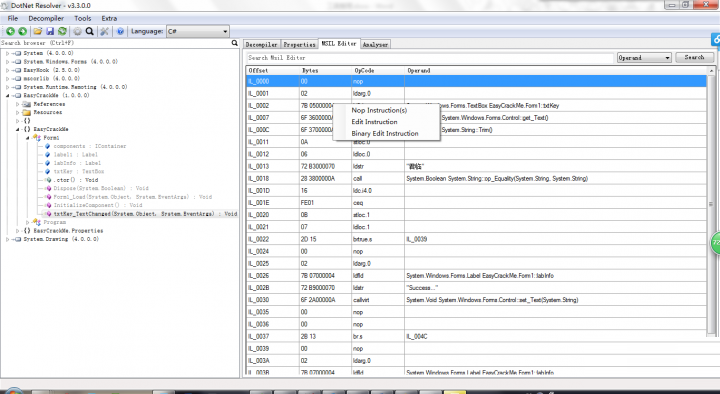The width and height of the screenshot is (720, 394).
Task: Select the IL_002B "Success..." ldstr row
Action: 477,287
